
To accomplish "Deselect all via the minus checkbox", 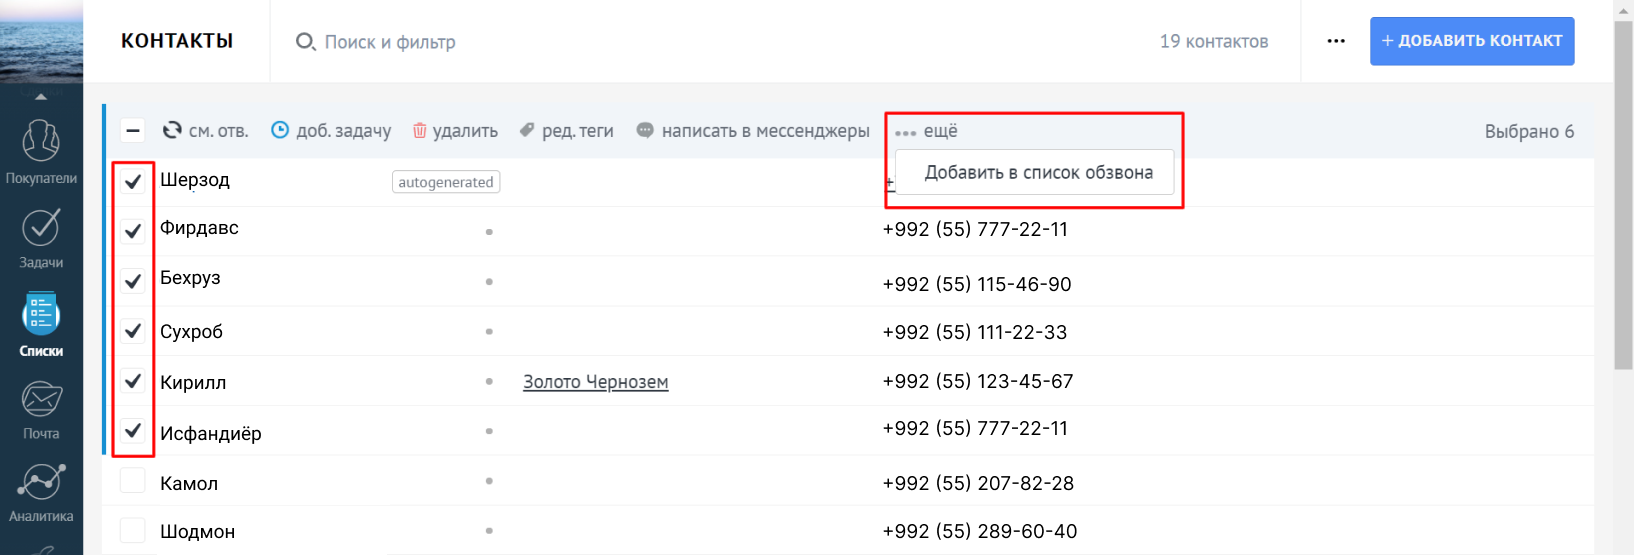I will 133,130.
